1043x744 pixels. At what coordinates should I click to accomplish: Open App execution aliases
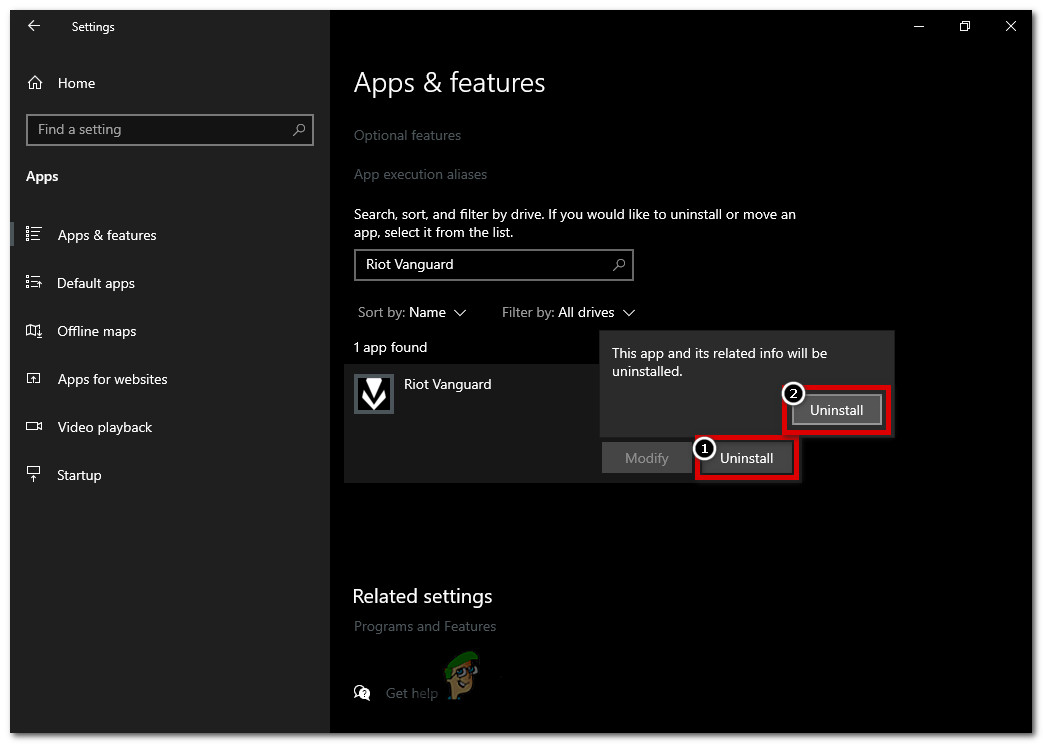point(420,174)
